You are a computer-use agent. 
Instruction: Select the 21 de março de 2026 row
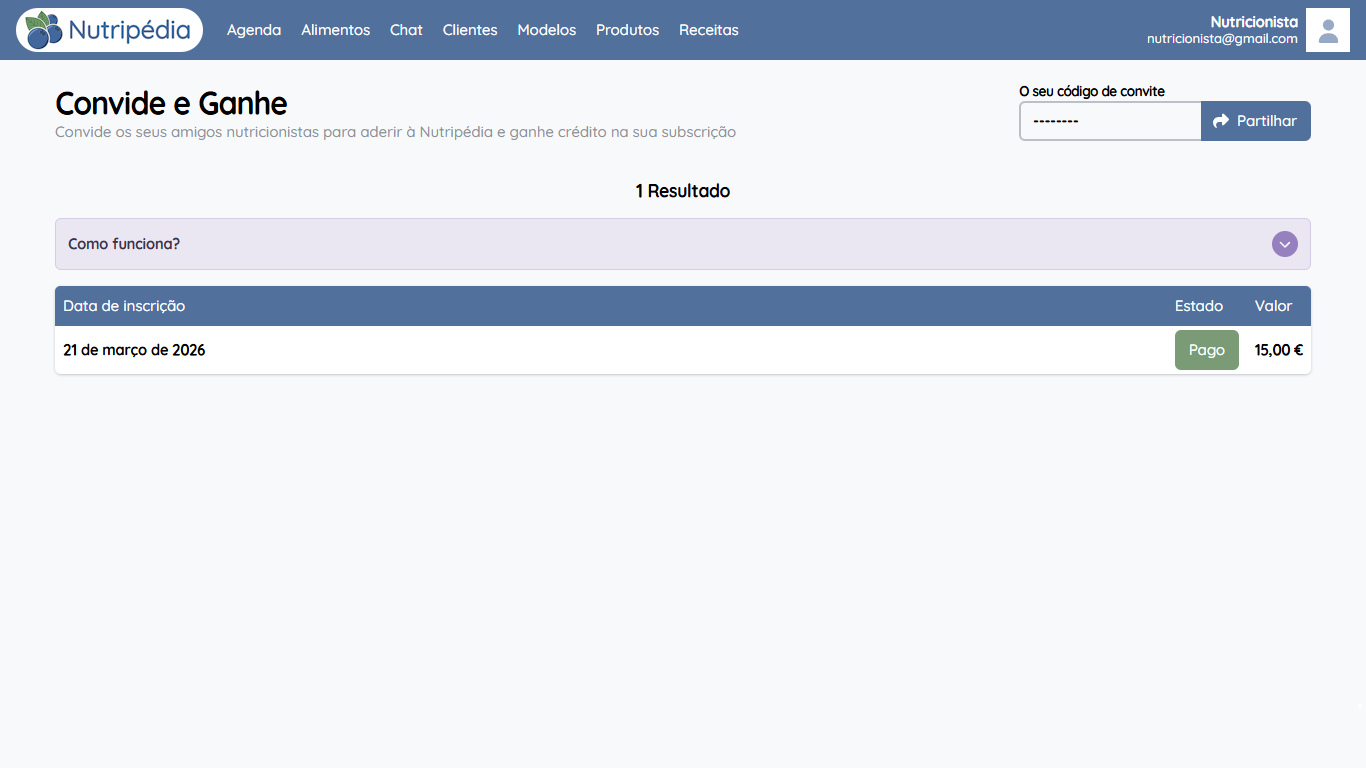click(x=683, y=350)
